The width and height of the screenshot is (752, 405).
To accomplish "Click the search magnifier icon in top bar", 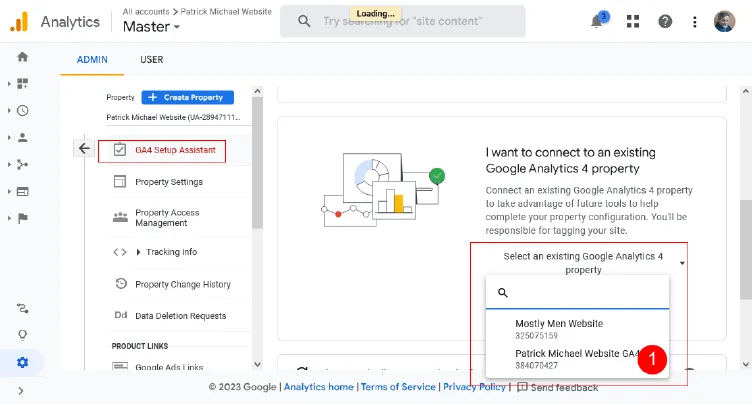I will (x=304, y=21).
